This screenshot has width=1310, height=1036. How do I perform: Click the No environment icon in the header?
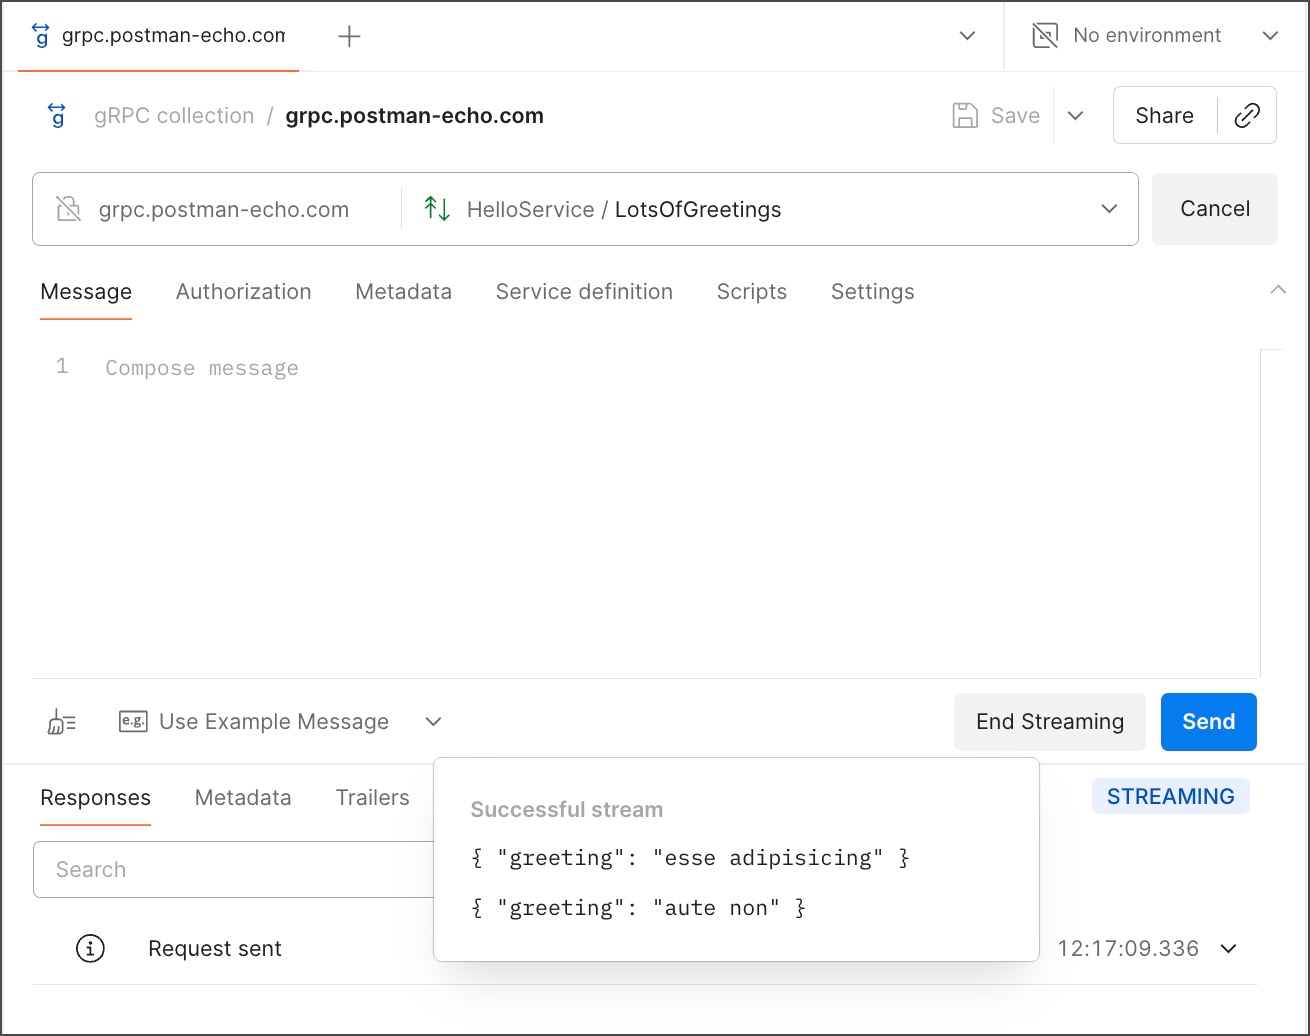coord(1044,35)
